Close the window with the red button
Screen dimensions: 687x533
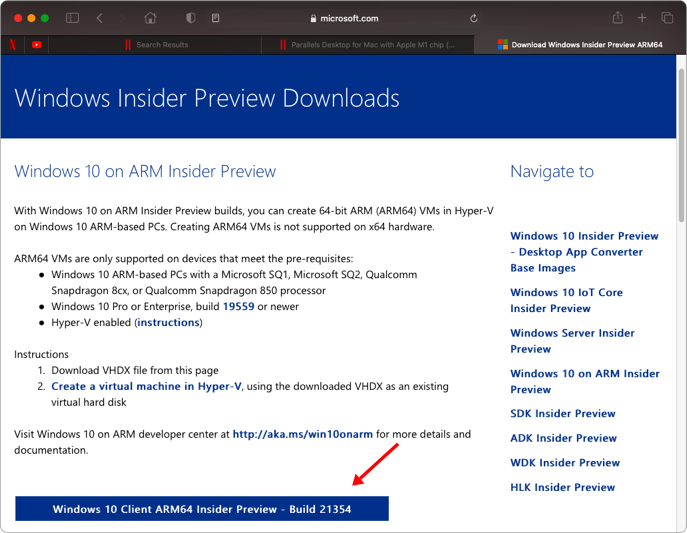click(x=18, y=18)
